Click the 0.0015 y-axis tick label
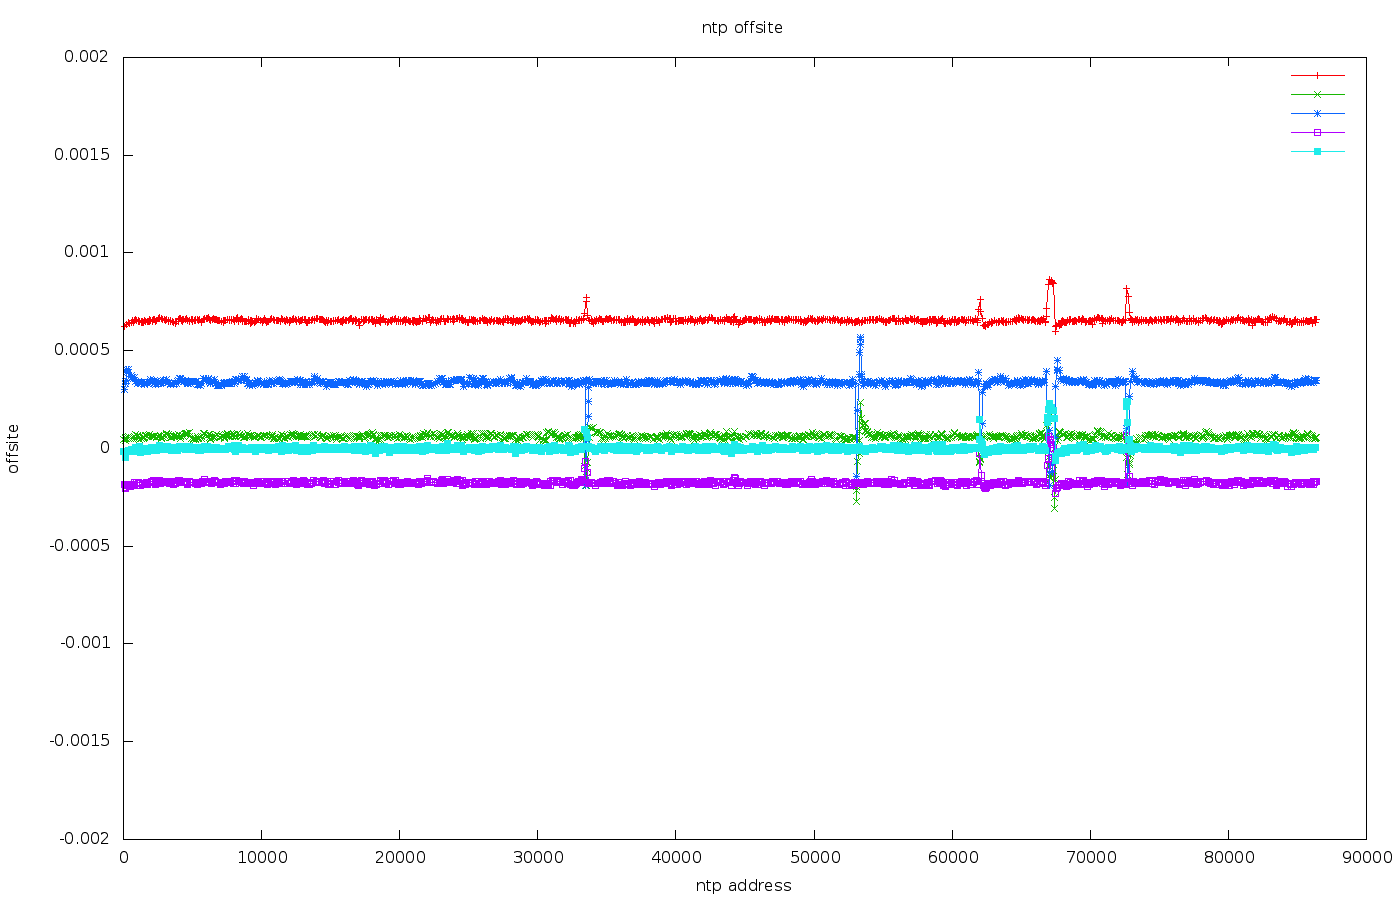The width and height of the screenshot is (1400, 900). coord(82,155)
